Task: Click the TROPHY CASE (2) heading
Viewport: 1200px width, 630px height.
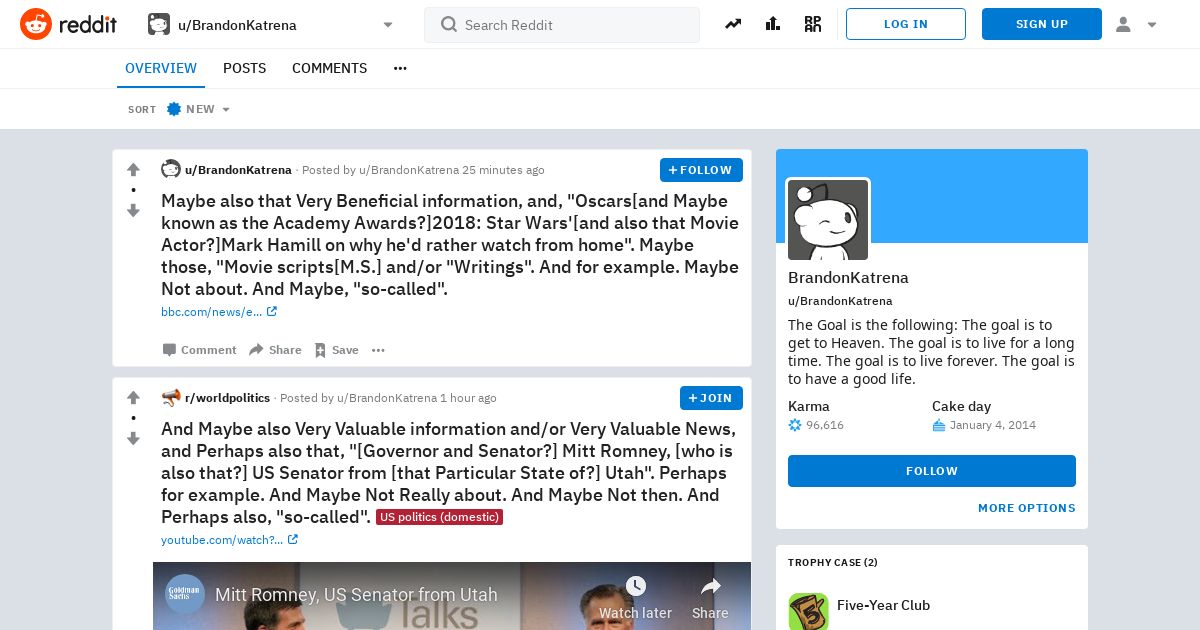Action: point(833,563)
